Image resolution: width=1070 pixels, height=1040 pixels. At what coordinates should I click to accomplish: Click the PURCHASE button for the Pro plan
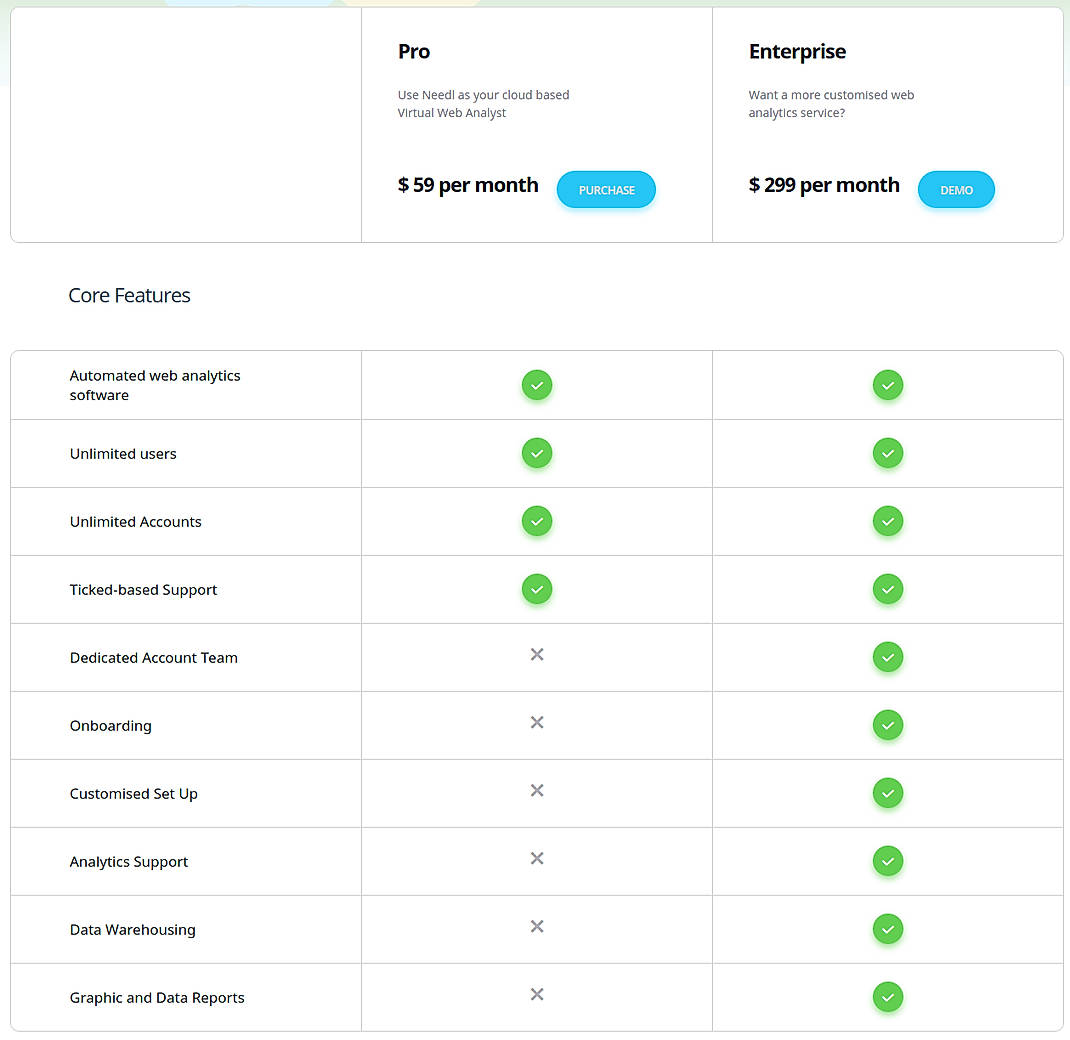tap(606, 189)
